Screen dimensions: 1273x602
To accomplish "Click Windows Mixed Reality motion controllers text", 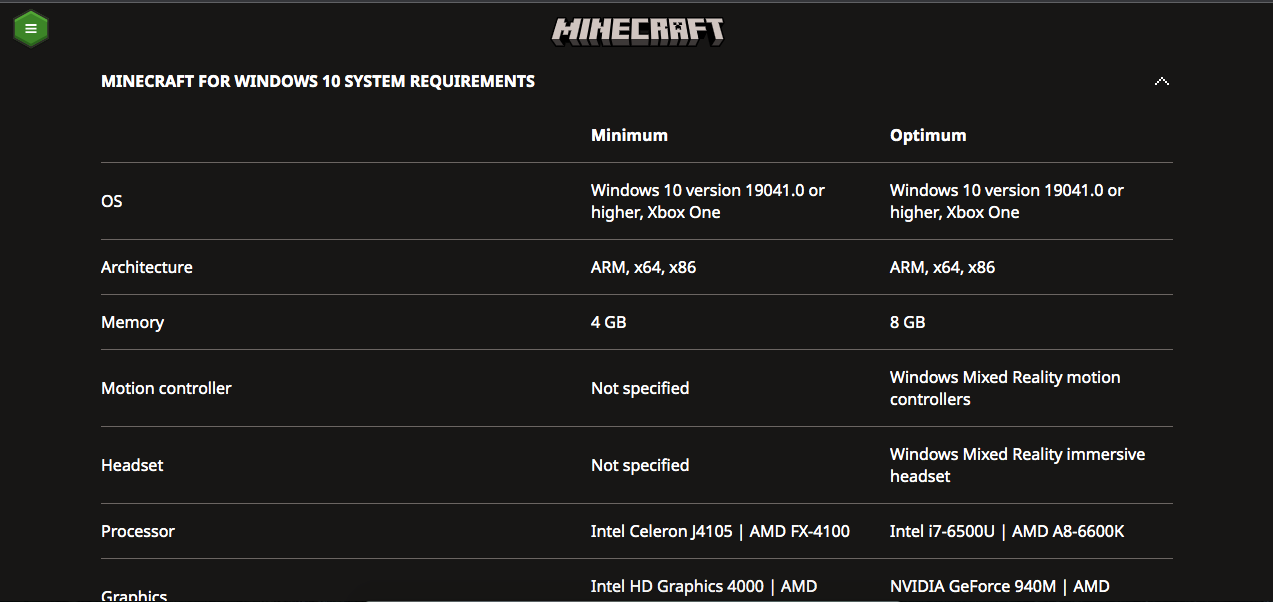I will (1005, 388).
